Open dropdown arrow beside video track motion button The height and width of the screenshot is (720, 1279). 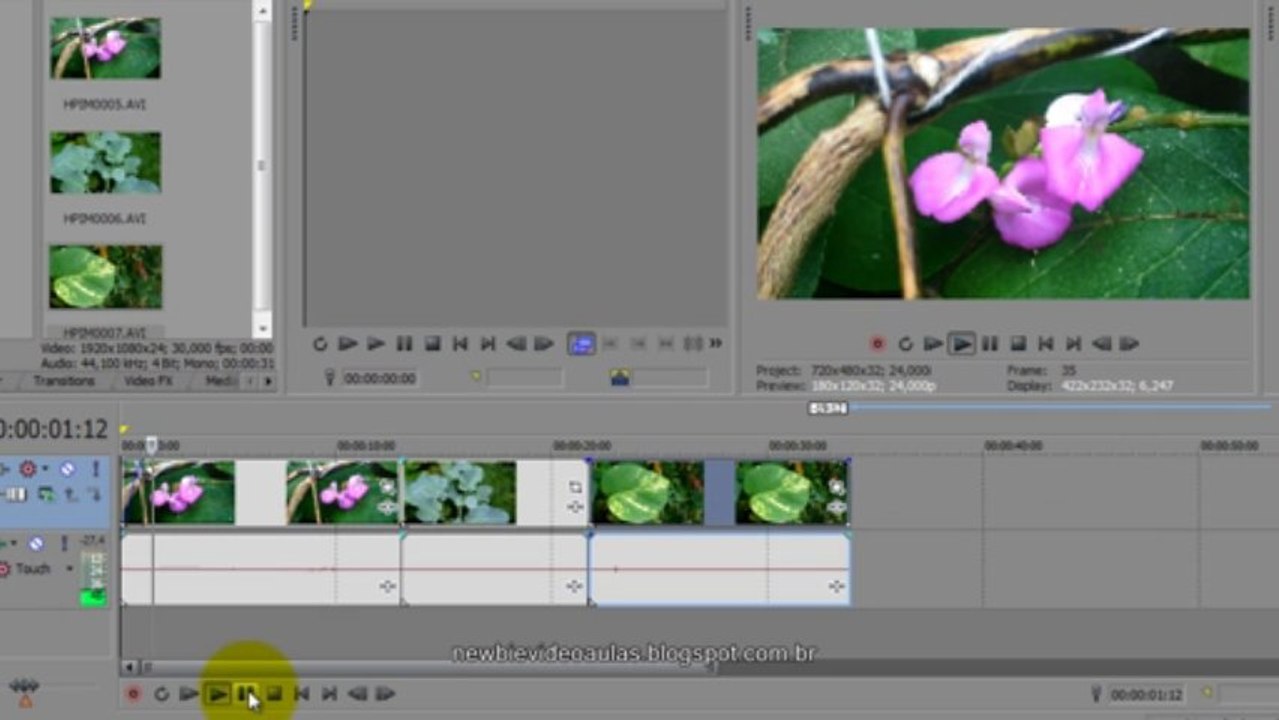44,468
